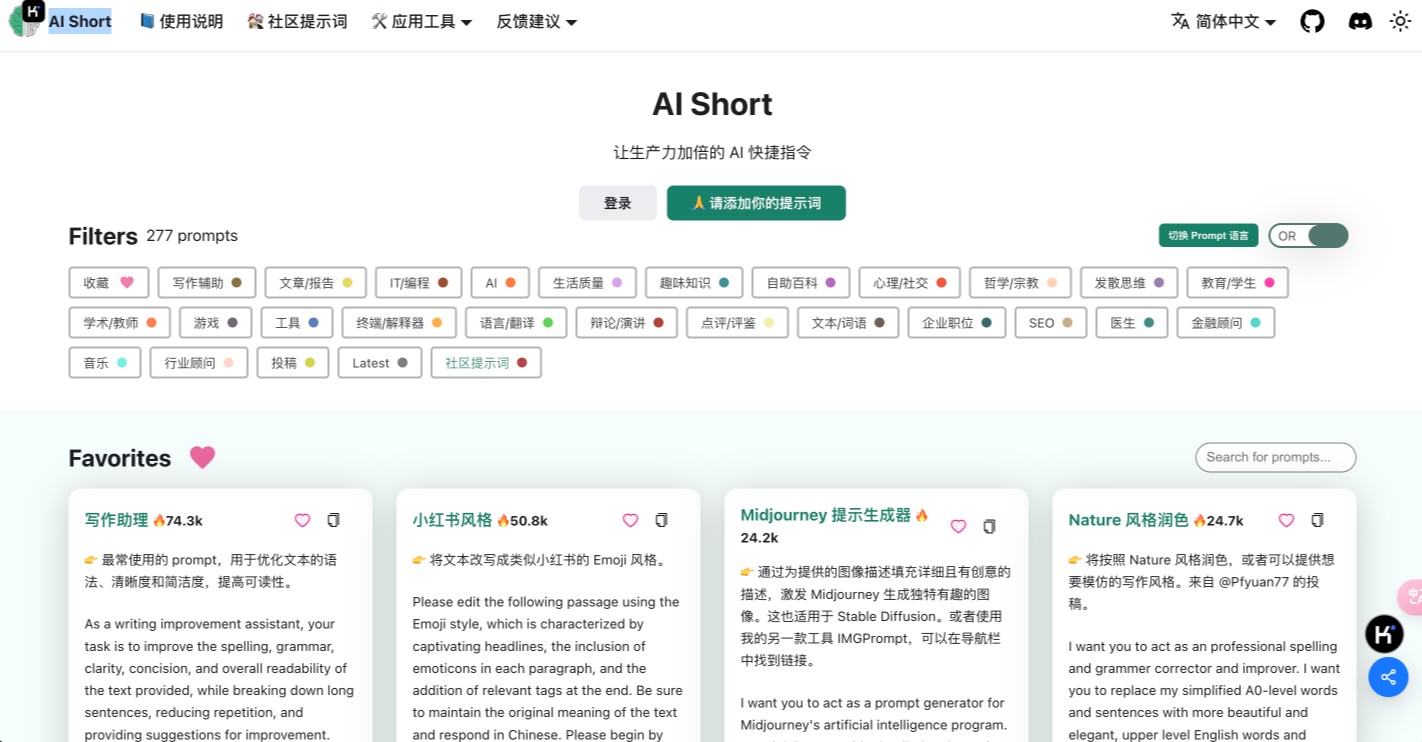Favorite the 写作助理 card with heart
This screenshot has width=1422, height=742.
click(x=302, y=520)
